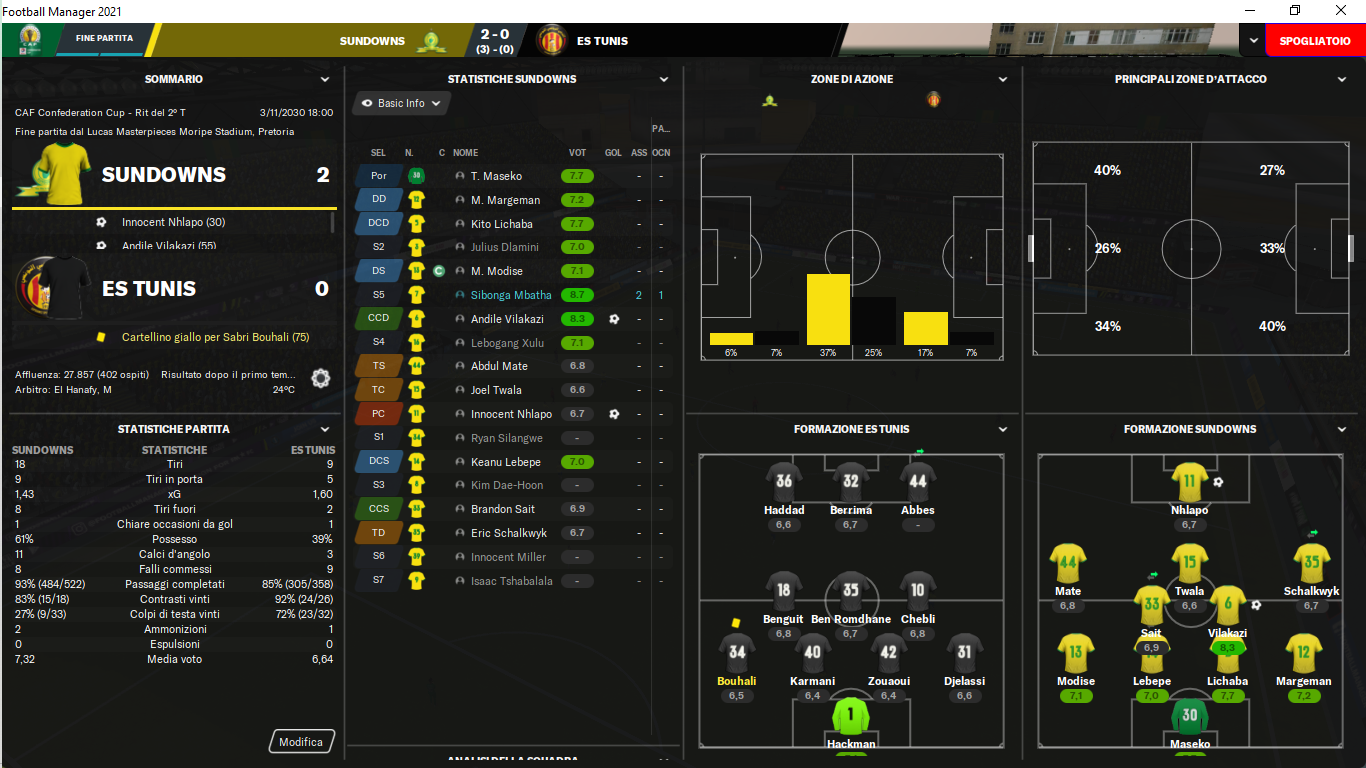
Task: Click the Spogliatoio button
Action: (1315, 41)
